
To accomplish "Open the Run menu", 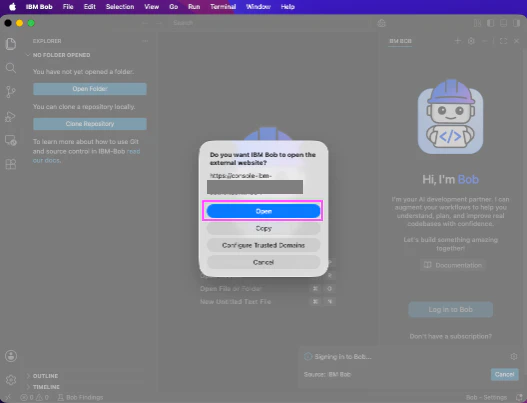I will (x=194, y=7).
